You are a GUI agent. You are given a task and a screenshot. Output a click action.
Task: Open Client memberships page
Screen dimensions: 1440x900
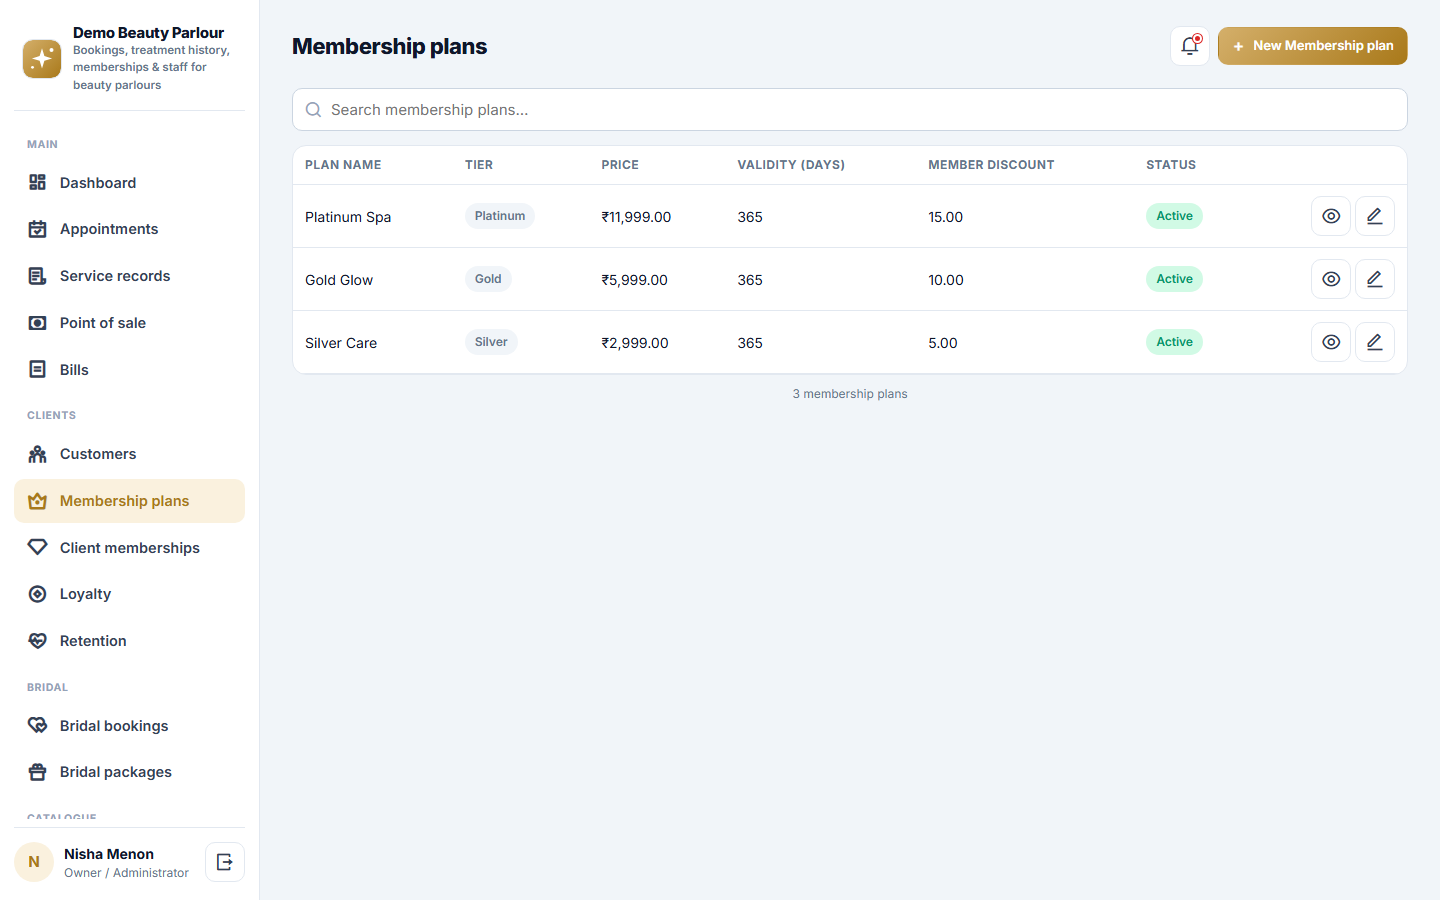coord(129,547)
